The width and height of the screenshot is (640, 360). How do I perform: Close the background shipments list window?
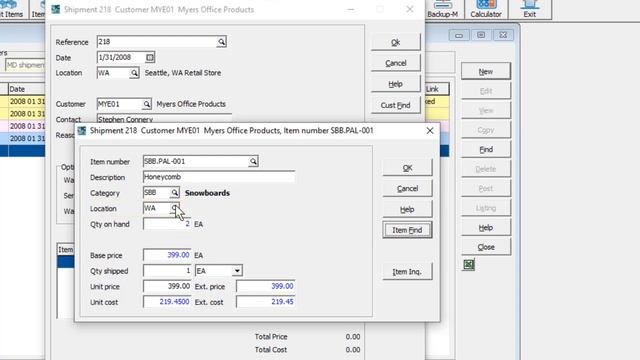[x=503, y=35]
